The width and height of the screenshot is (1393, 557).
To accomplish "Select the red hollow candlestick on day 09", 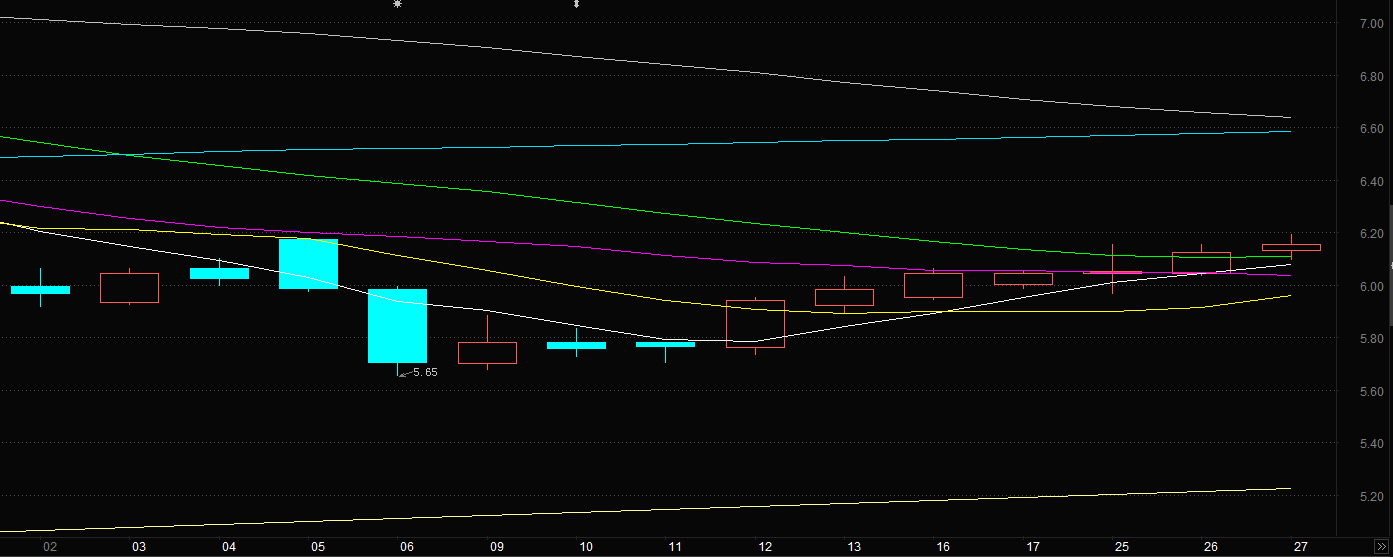I will 487,352.
